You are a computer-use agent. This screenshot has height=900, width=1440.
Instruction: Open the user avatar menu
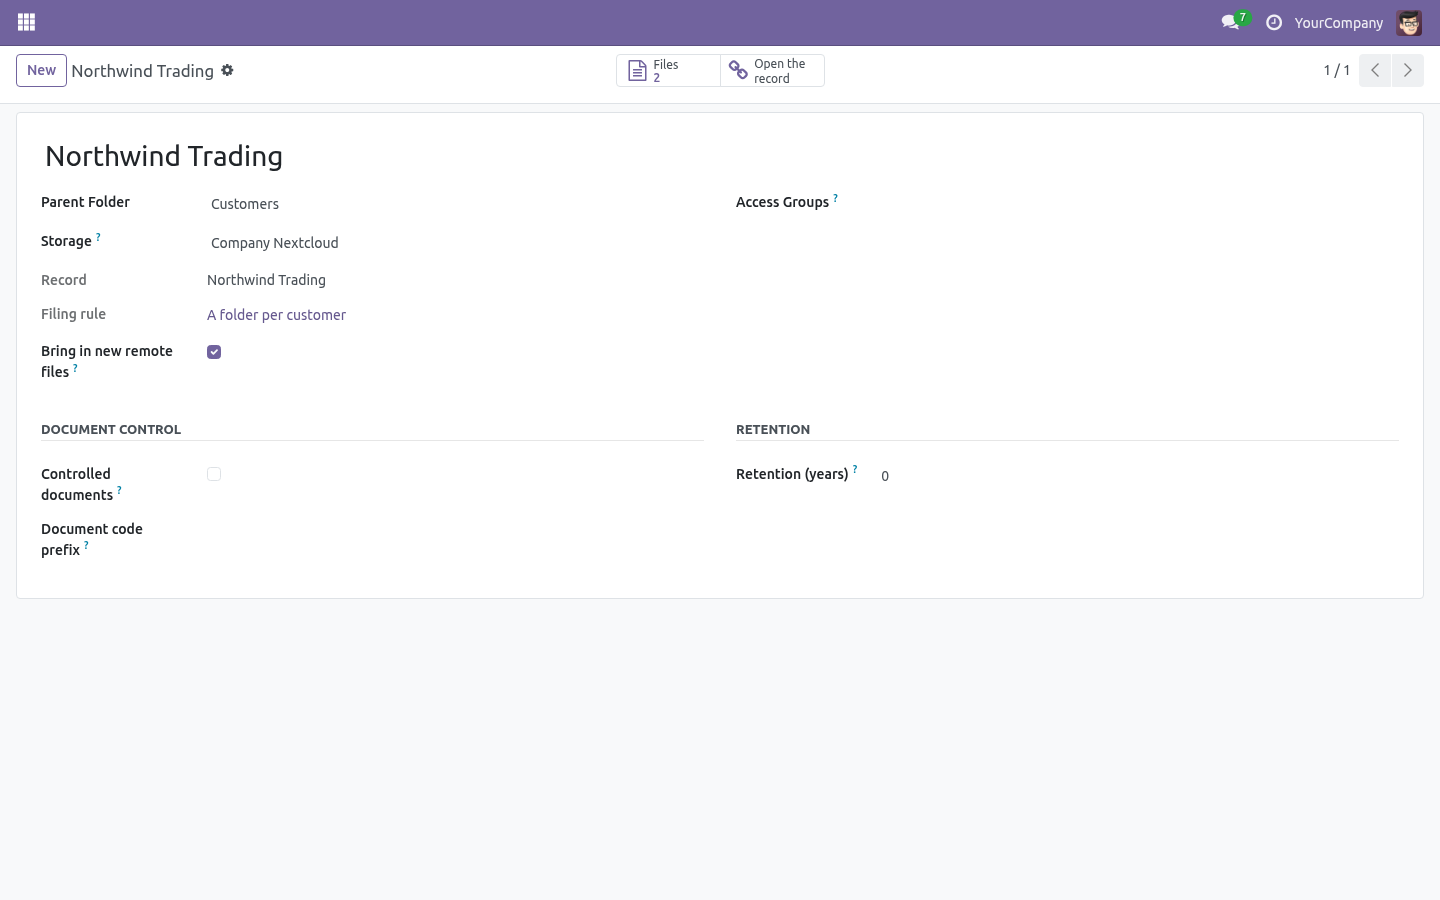pos(1409,22)
